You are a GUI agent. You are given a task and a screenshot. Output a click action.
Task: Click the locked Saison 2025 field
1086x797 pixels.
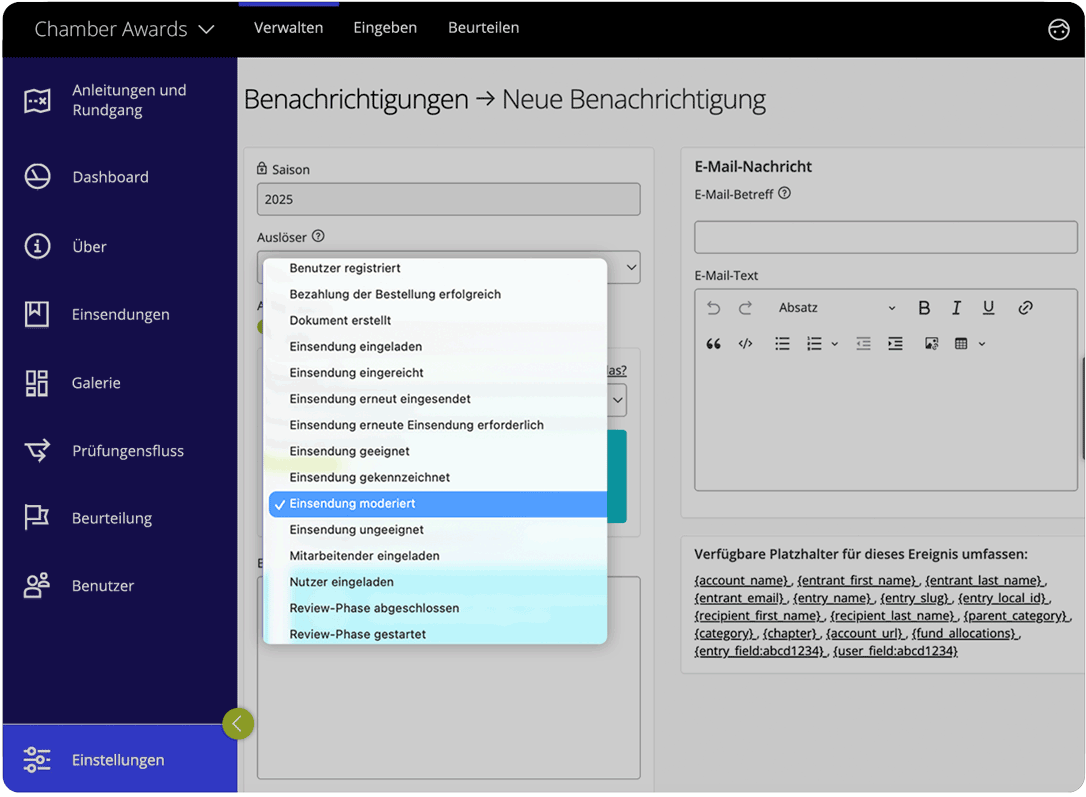pos(448,199)
